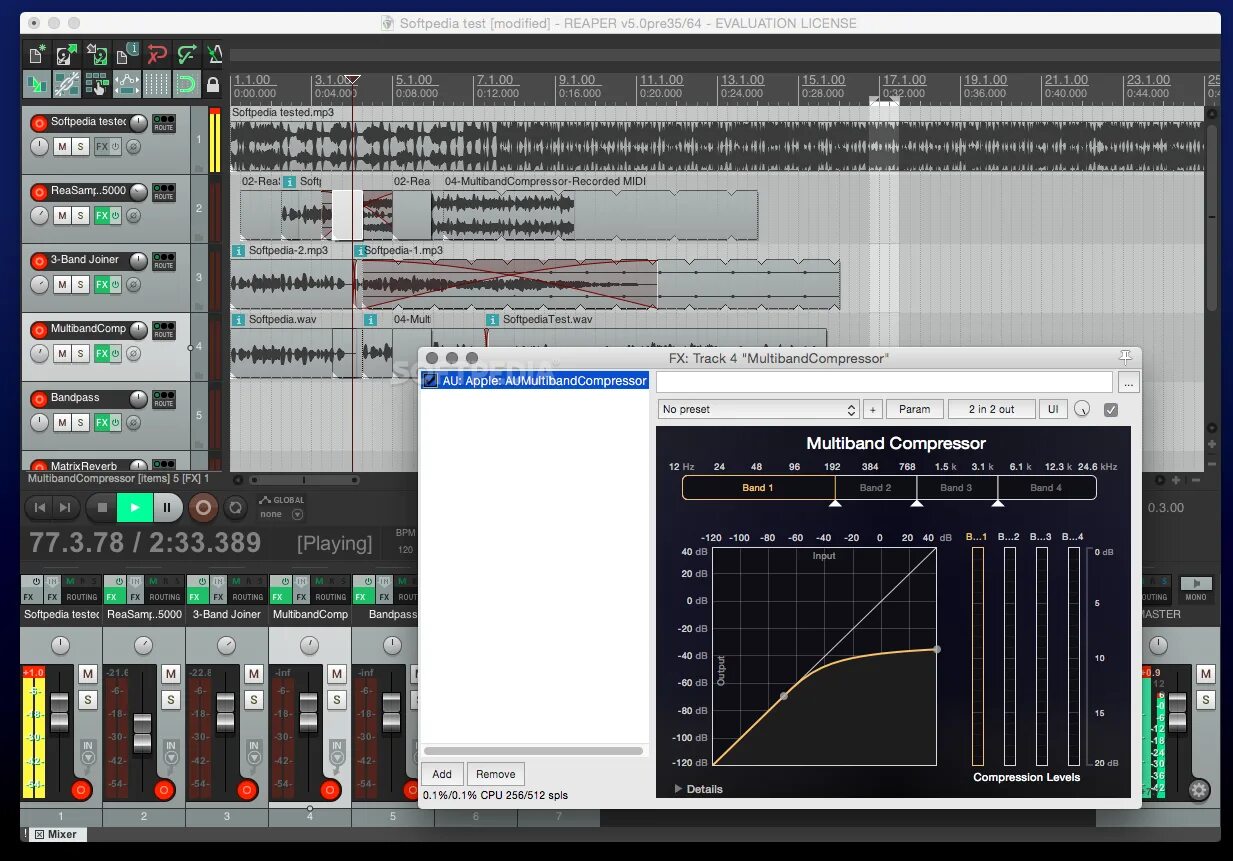The width and height of the screenshot is (1233, 861).
Task: Open project settings toolbar icon
Action: 127,55
